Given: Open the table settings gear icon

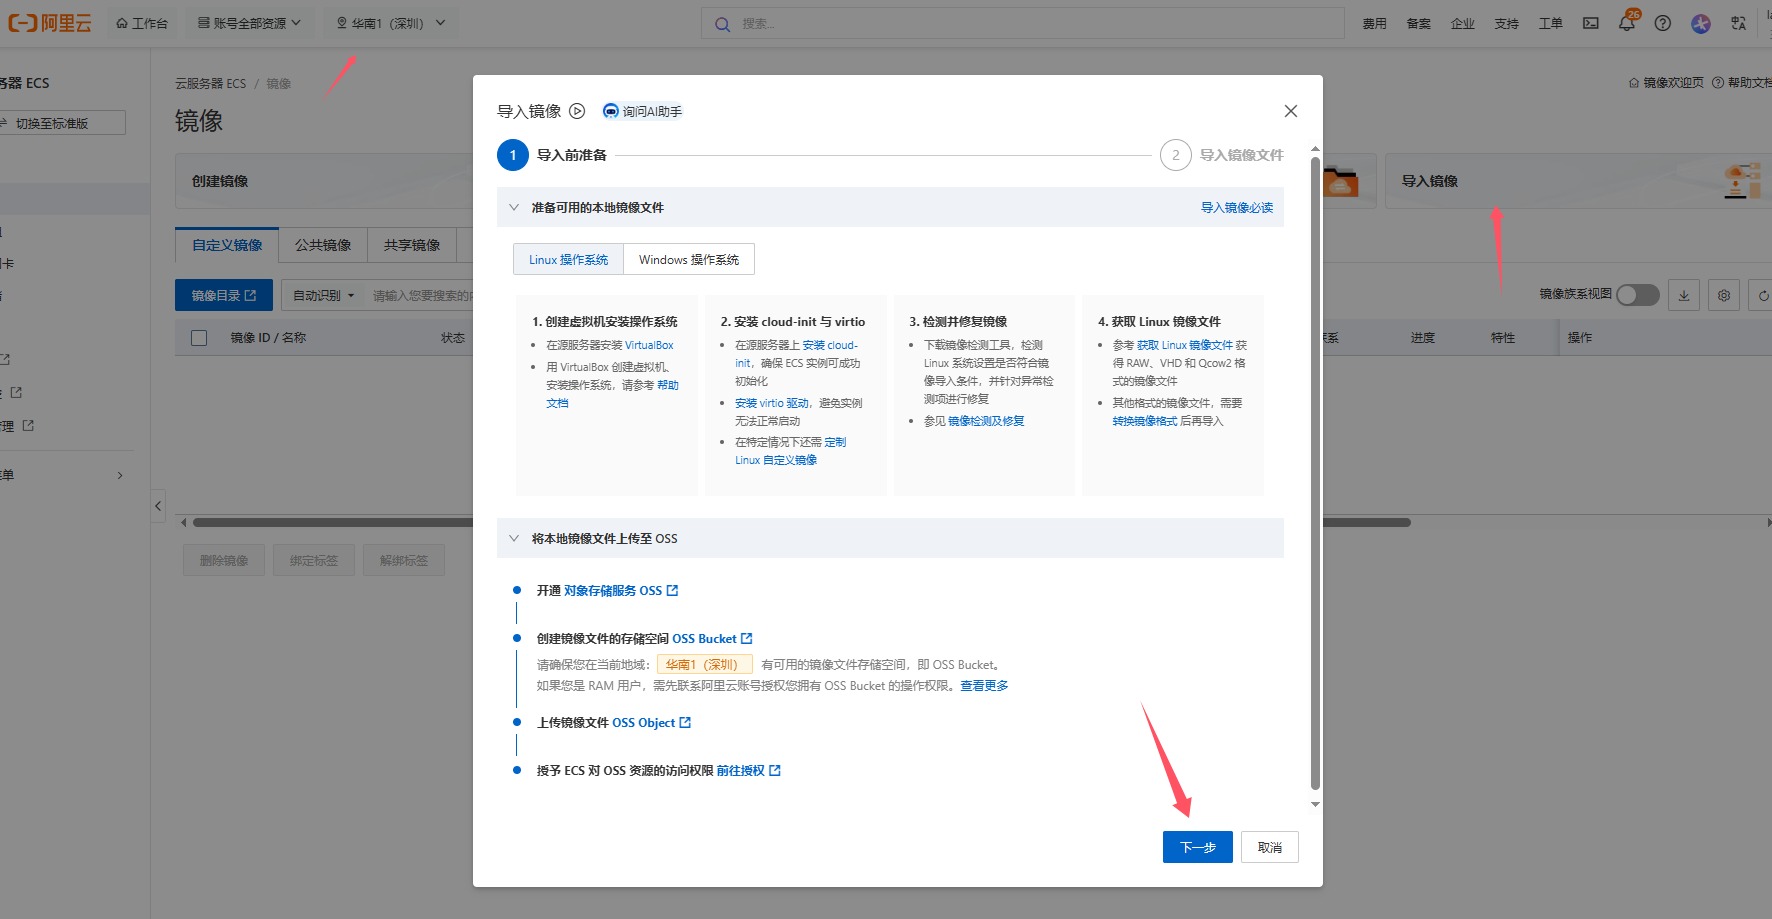Looking at the screenshot, I should [x=1724, y=295].
